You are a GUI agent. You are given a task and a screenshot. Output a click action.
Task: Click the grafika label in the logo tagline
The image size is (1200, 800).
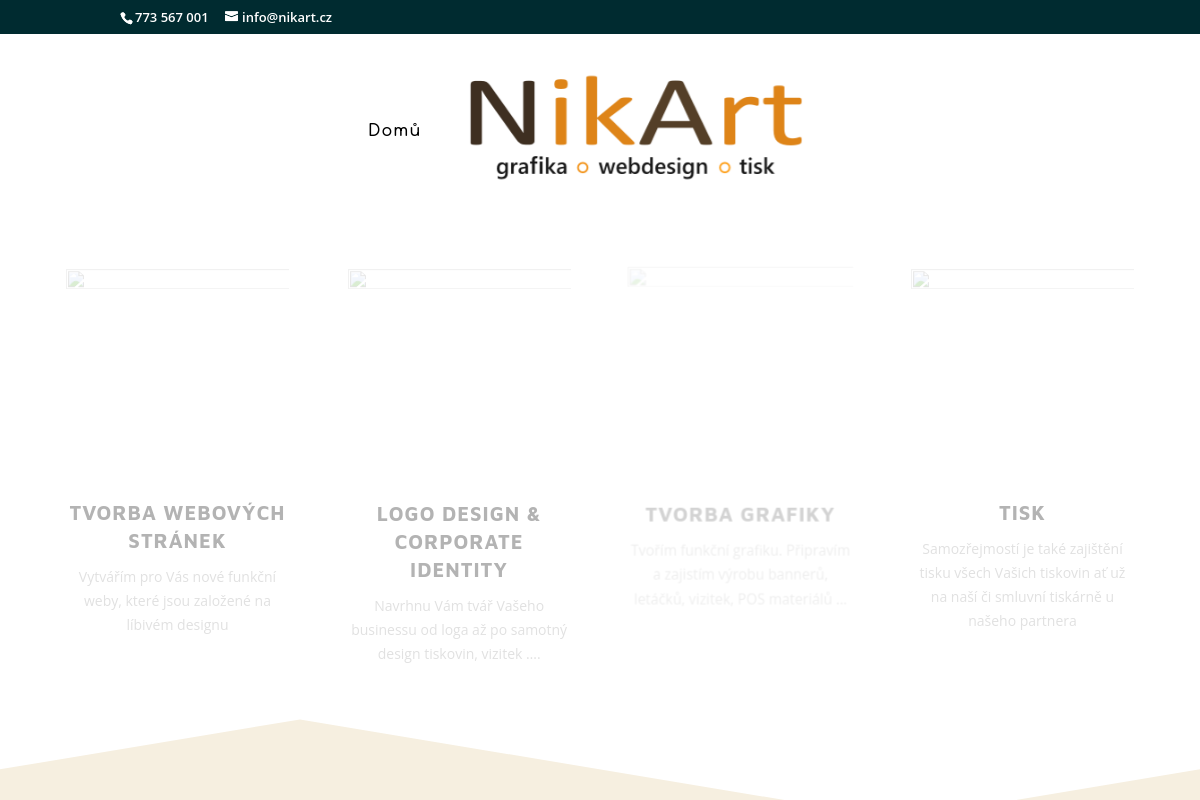[531, 167]
